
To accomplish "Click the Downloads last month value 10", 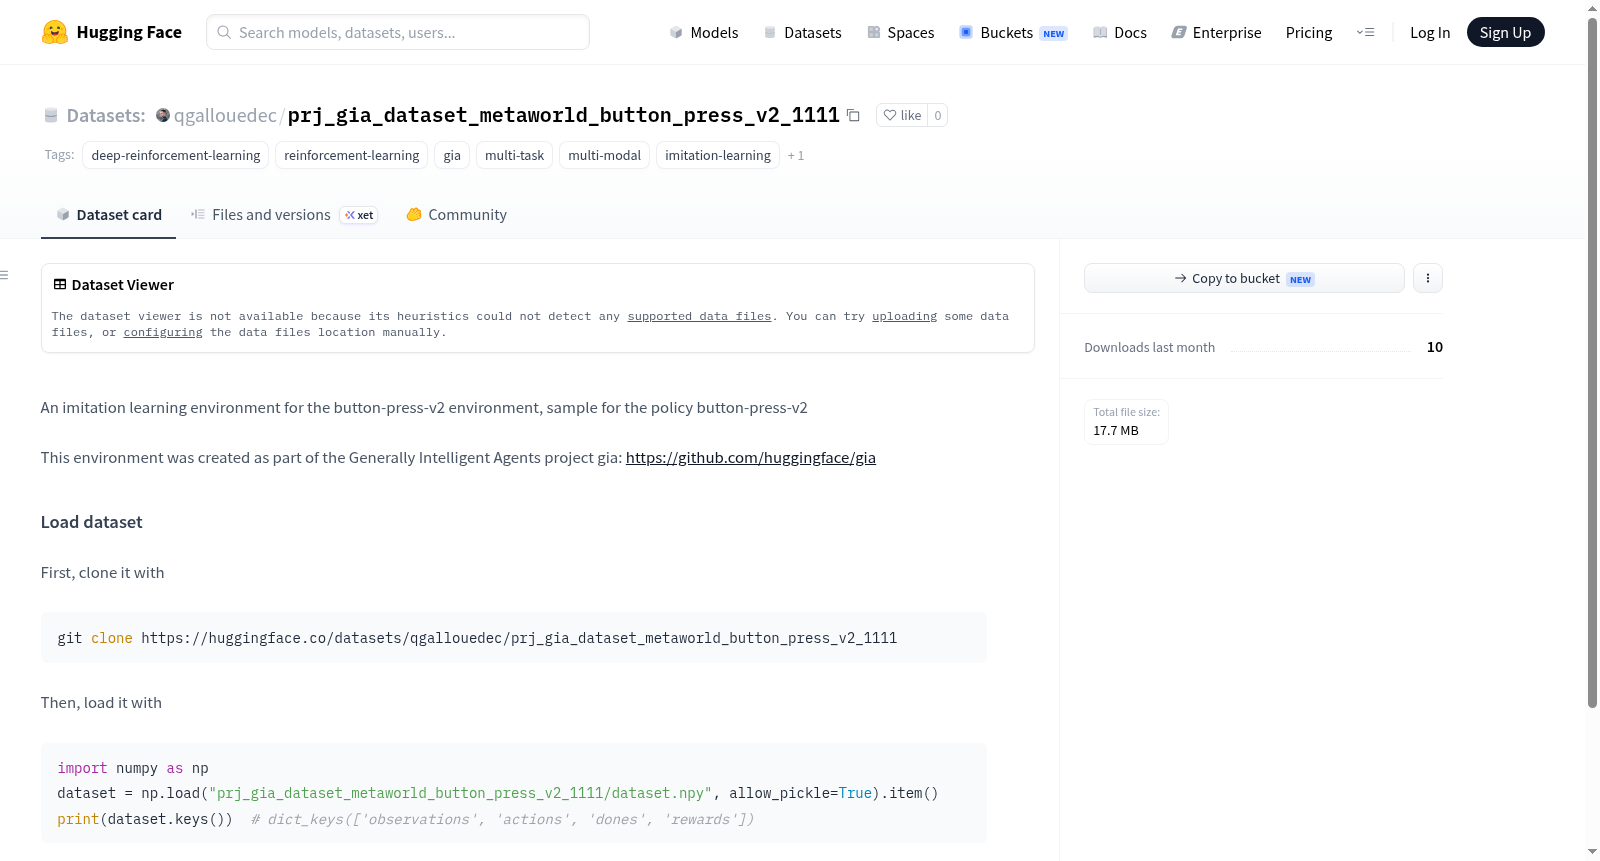I will tap(1435, 347).
